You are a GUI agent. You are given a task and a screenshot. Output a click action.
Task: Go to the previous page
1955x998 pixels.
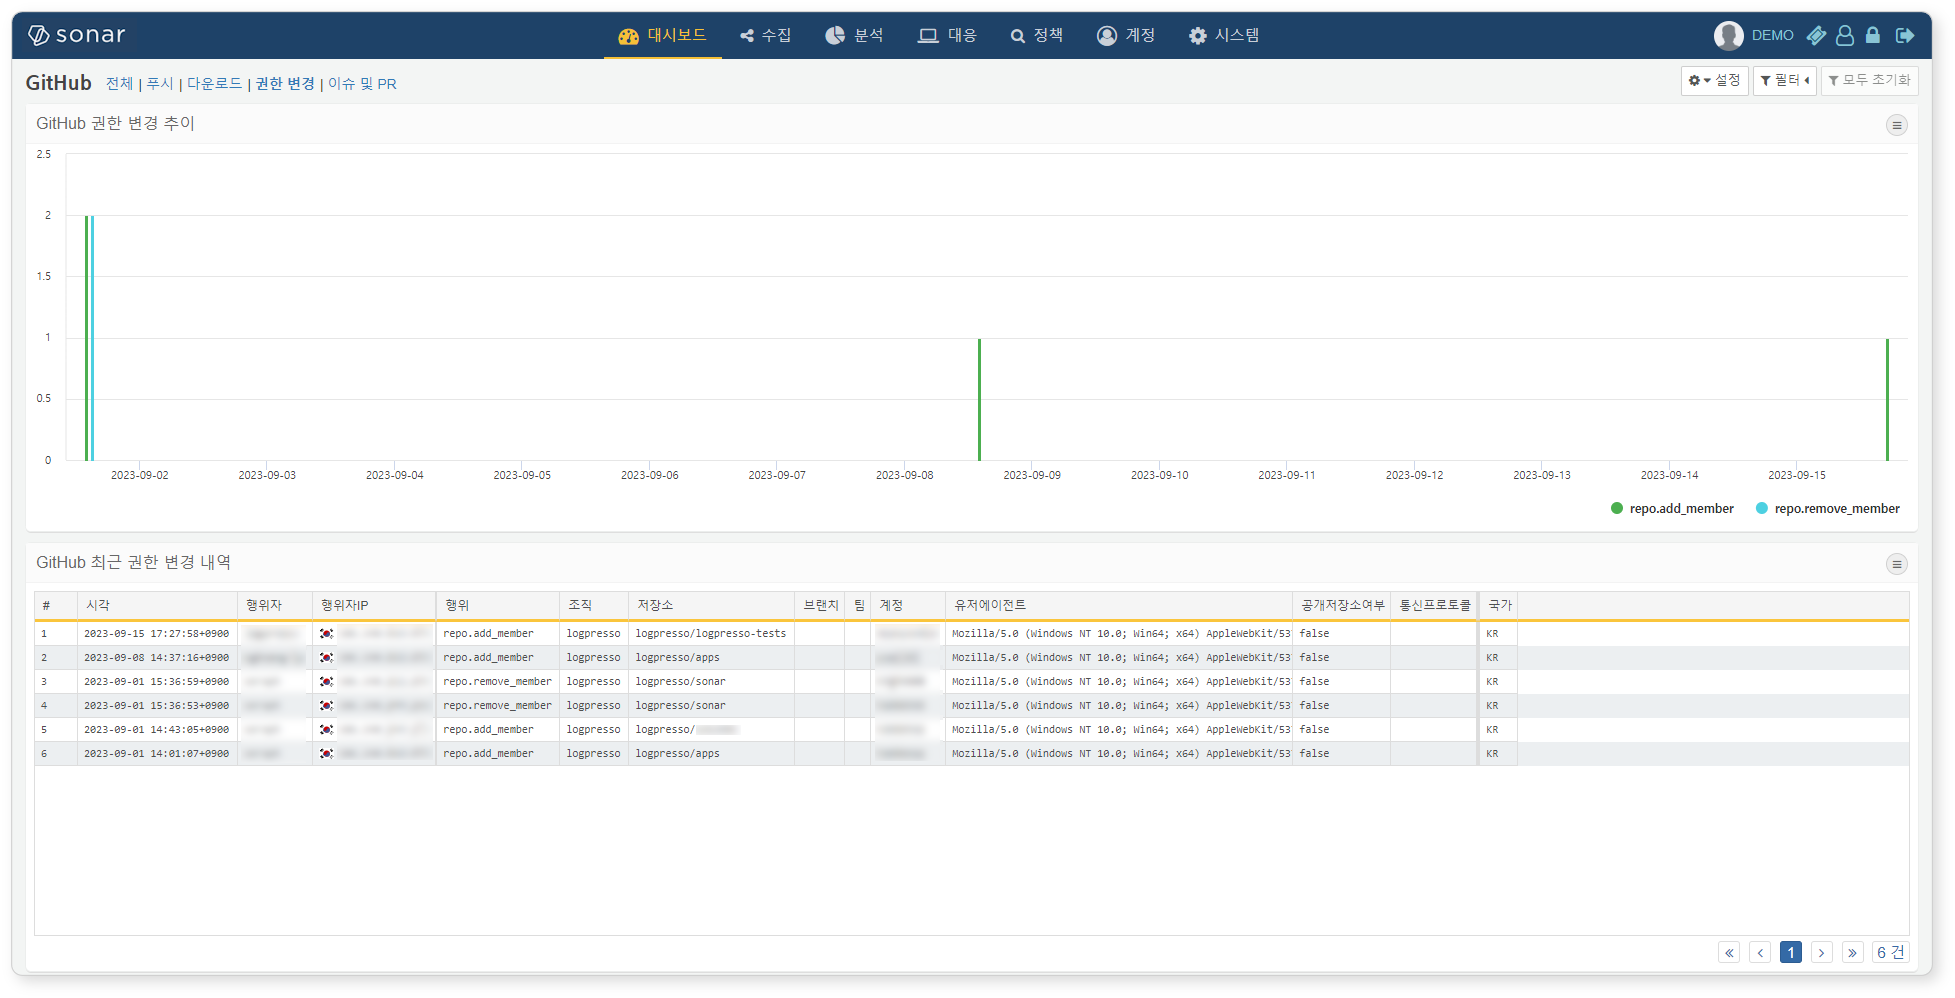click(1760, 952)
